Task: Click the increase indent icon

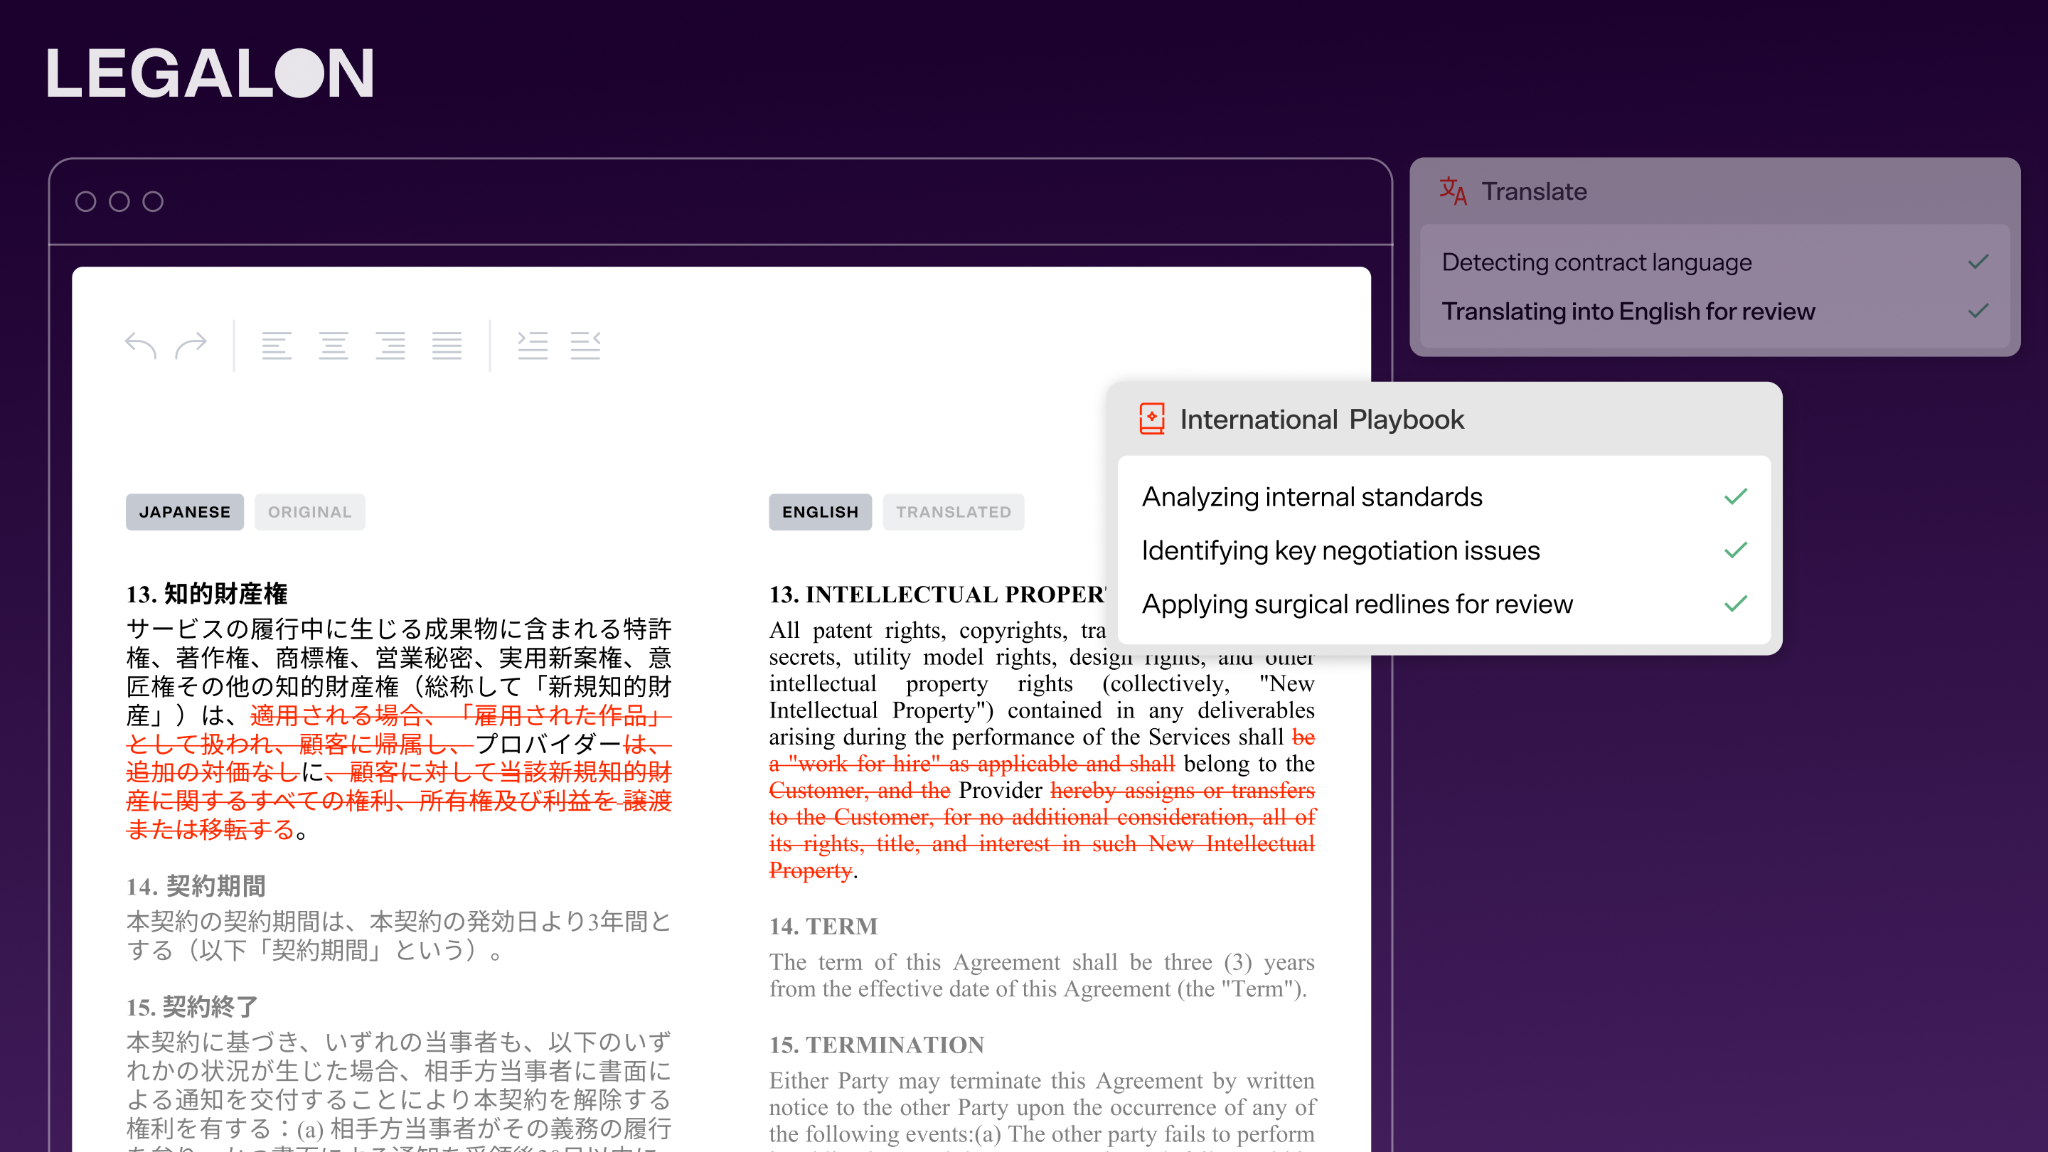Action: [x=532, y=346]
